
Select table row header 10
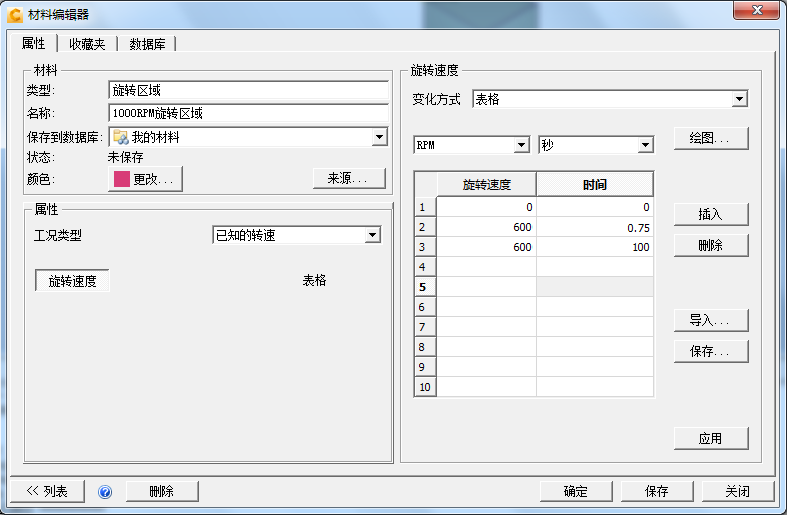pyautogui.click(x=425, y=387)
